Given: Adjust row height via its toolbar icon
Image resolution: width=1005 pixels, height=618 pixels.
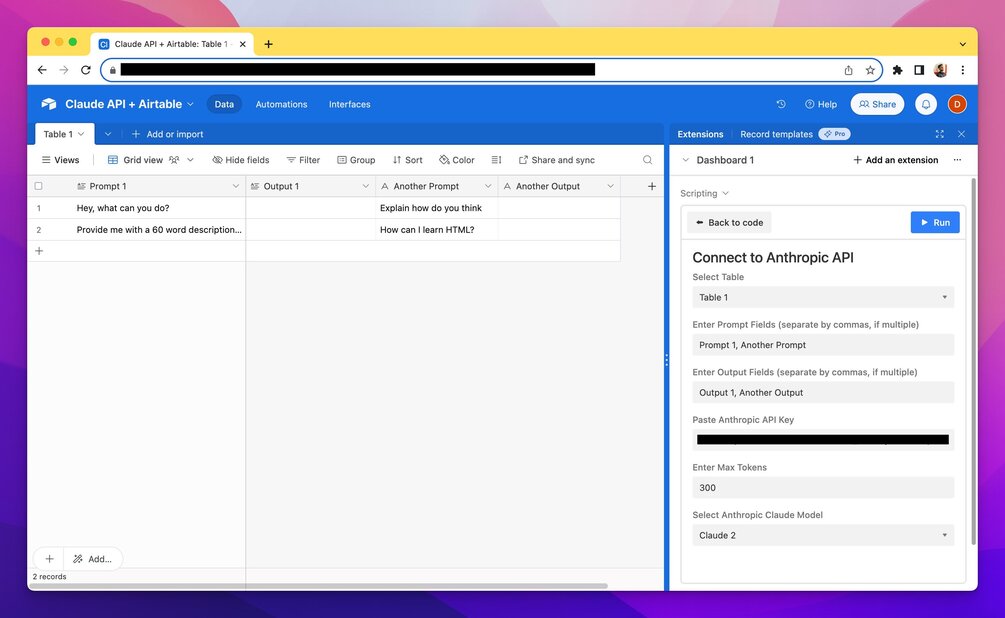Looking at the screenshot, I should [x=496, y=159].
